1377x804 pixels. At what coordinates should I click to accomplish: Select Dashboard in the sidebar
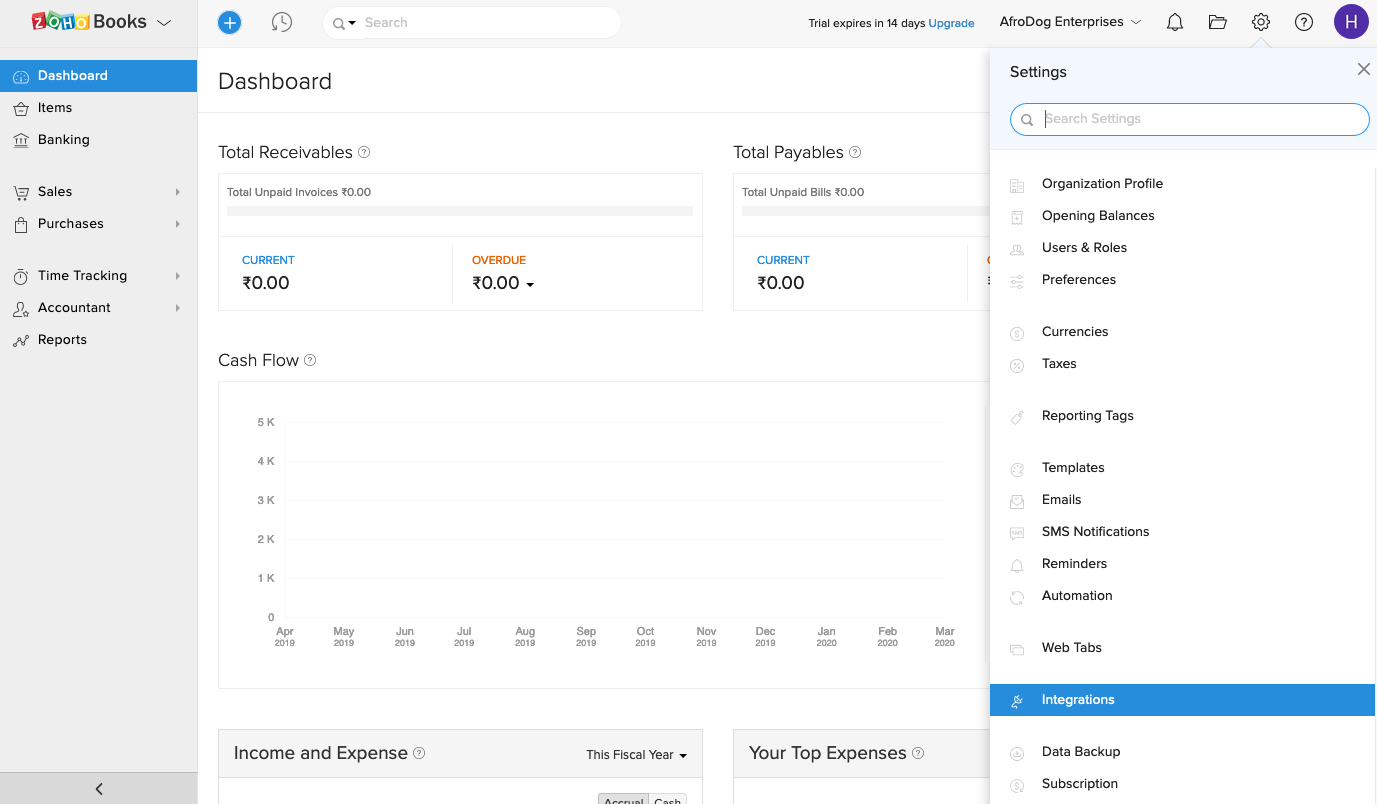(x=98, y=75)
